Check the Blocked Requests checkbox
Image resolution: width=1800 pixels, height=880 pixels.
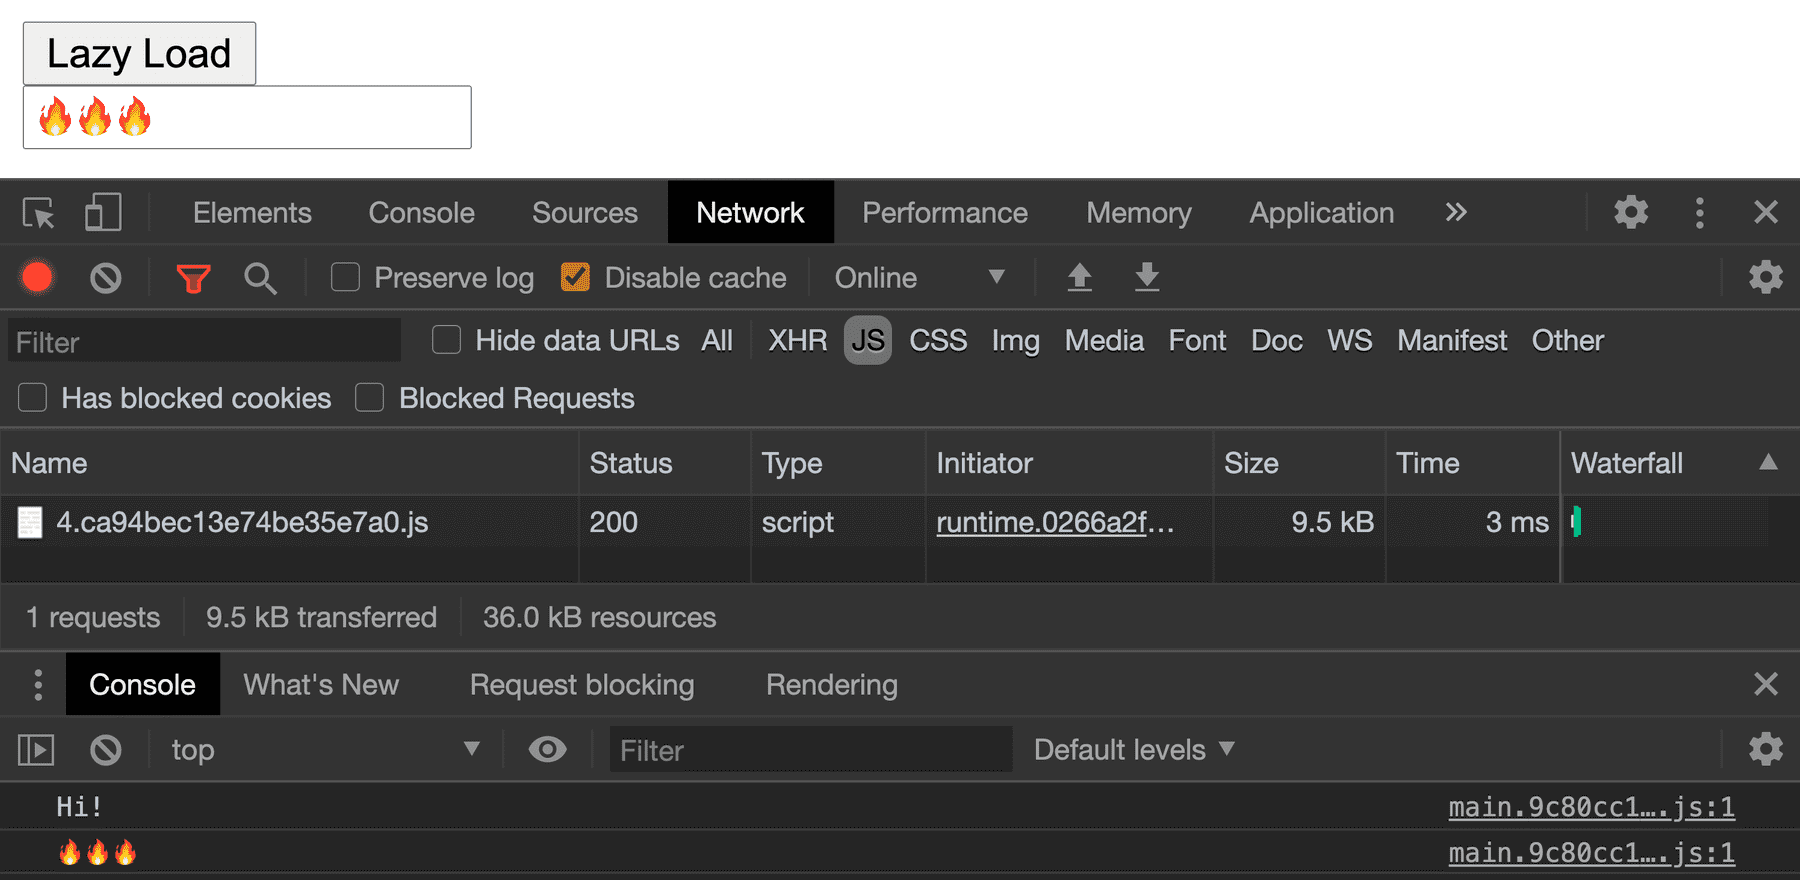click(x=369, y=398)
